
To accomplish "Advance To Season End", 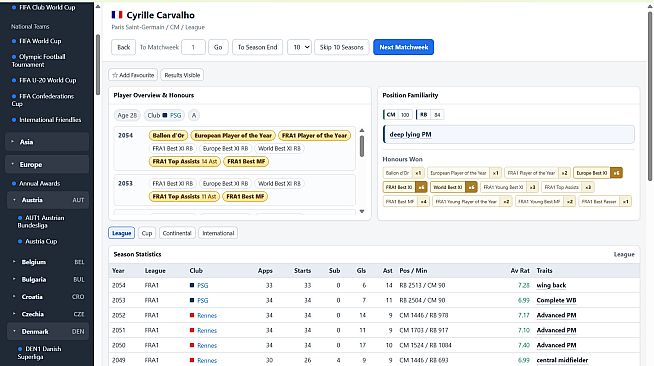I will (x=257, y=47).
